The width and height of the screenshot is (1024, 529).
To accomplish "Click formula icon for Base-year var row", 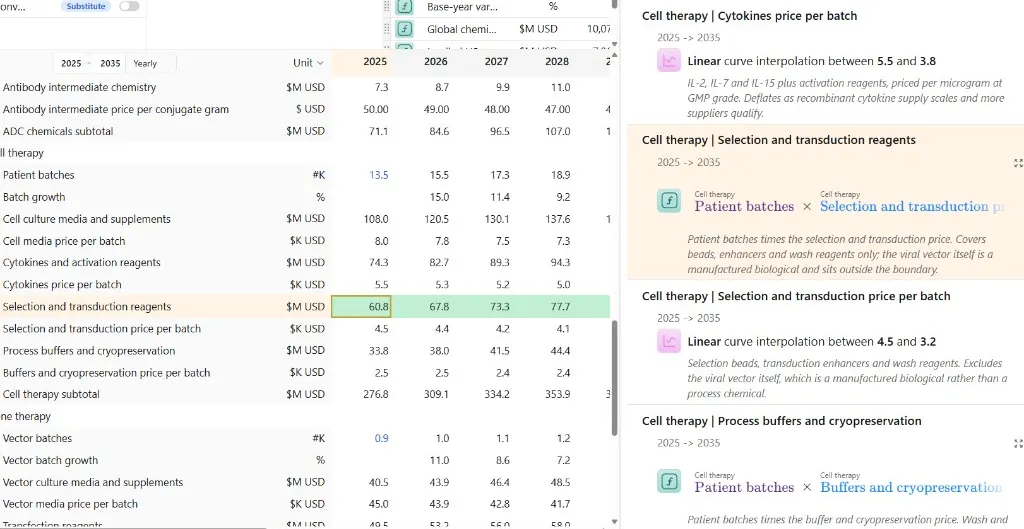I will [x=405, y=7].
